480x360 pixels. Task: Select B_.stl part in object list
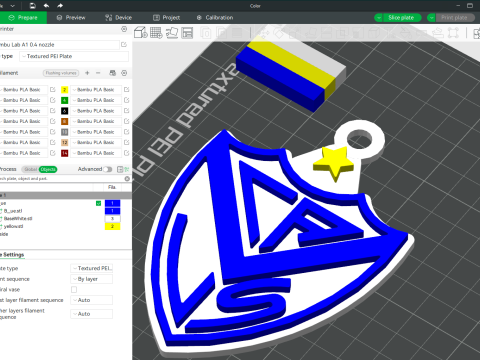click(x=13, y=211)
